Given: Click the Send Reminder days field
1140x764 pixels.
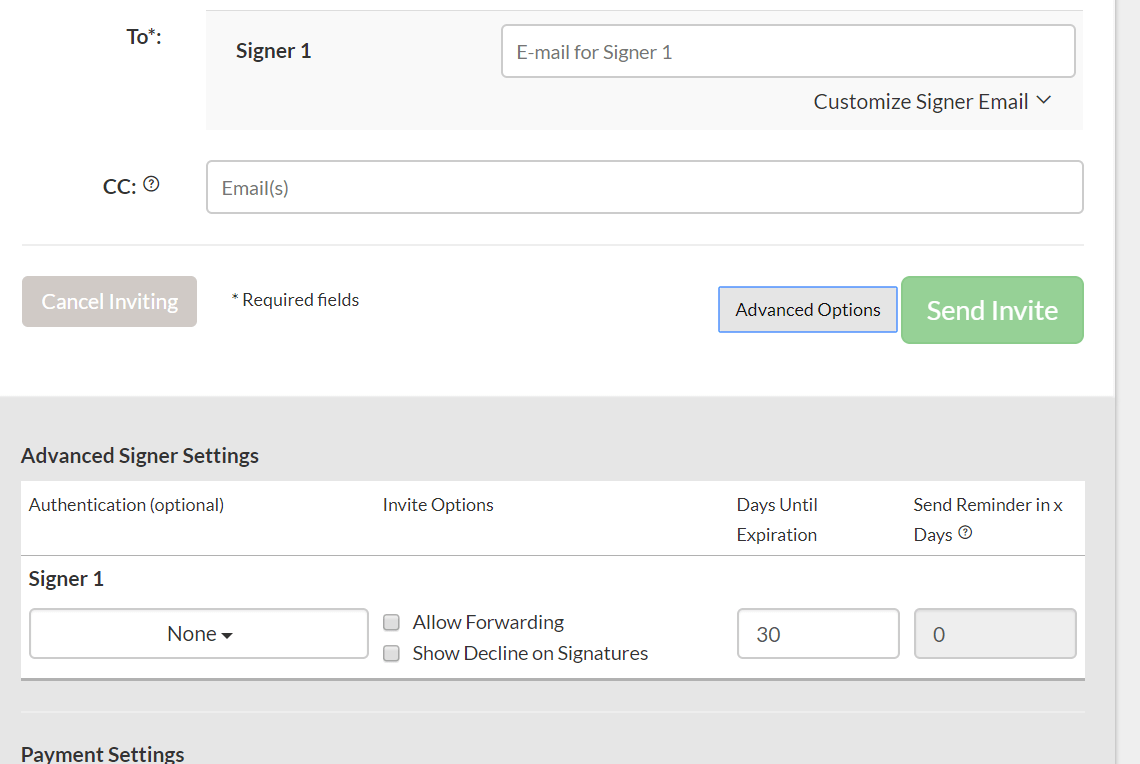Looking at the screenshot, I should [x=994, y=633].
